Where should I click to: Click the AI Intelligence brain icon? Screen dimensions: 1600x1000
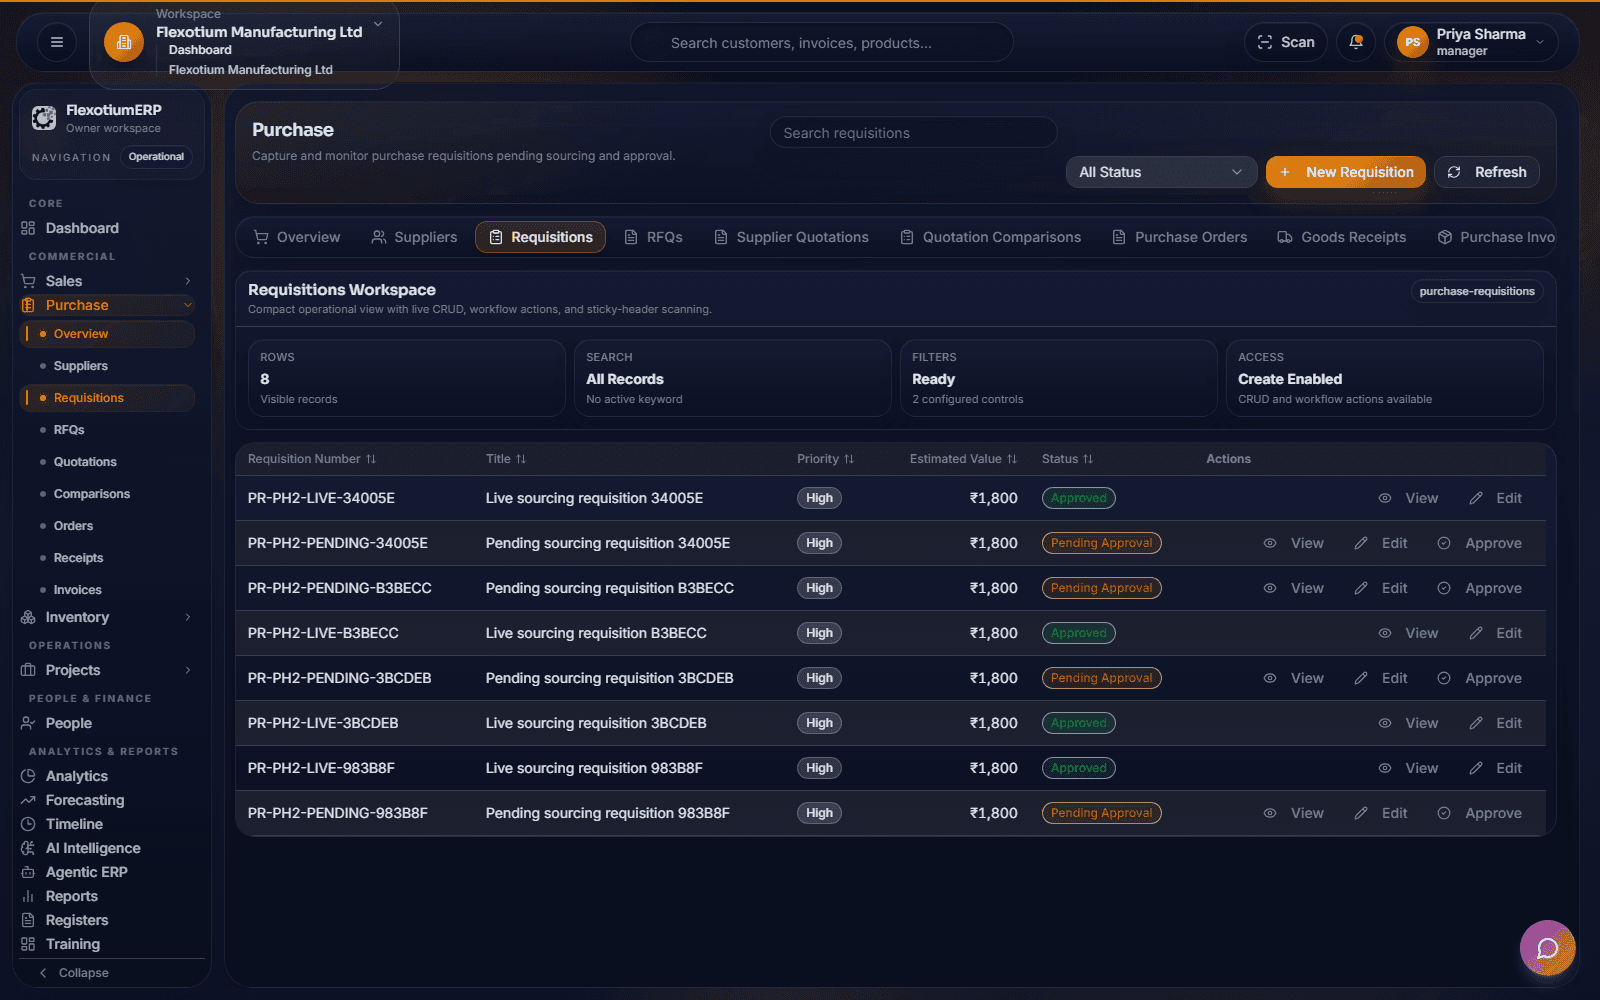28,848
